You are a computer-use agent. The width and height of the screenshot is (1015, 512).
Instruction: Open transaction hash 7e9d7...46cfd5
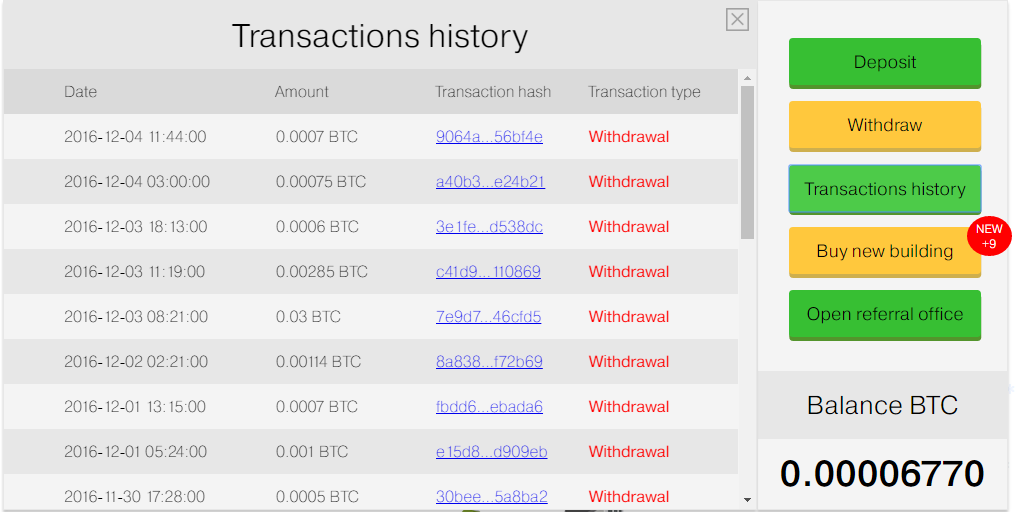pos(489,317)
